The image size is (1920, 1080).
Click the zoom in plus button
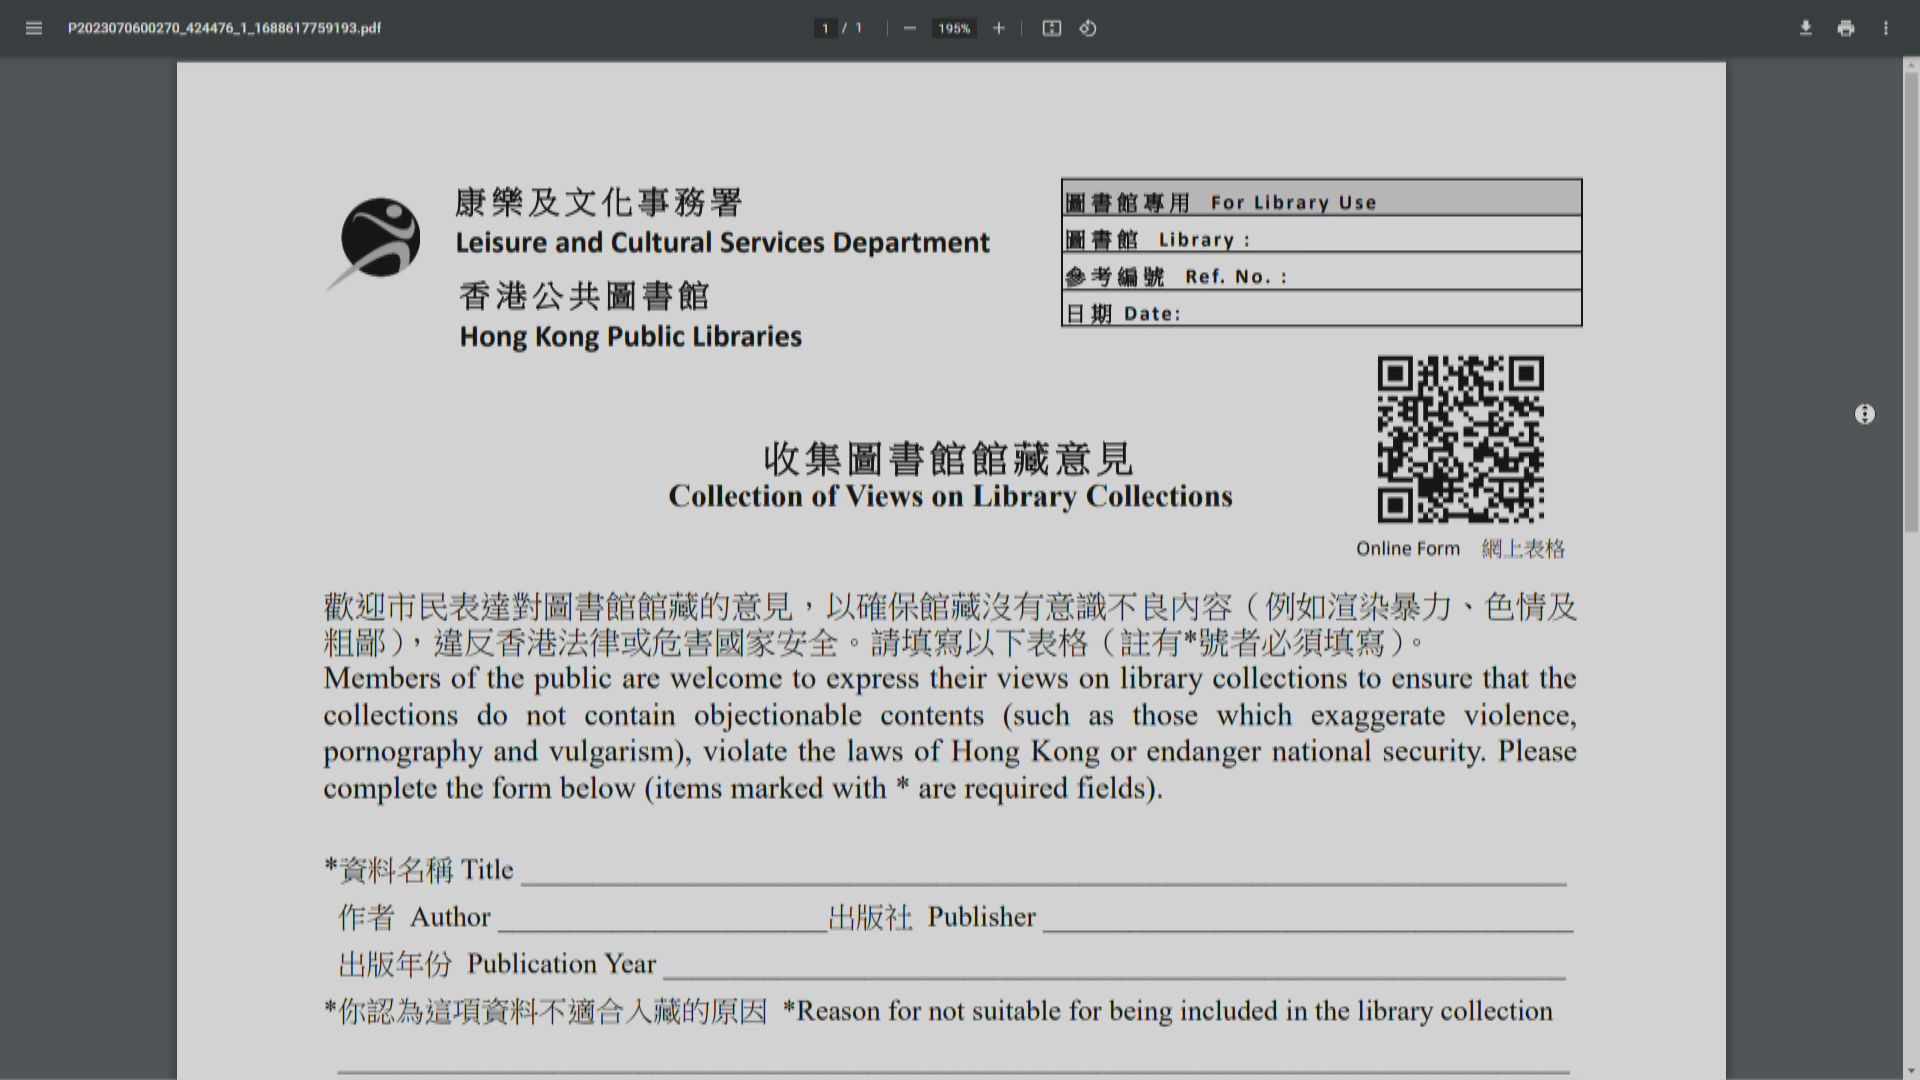pyautogui.click(x=998, y=28)
